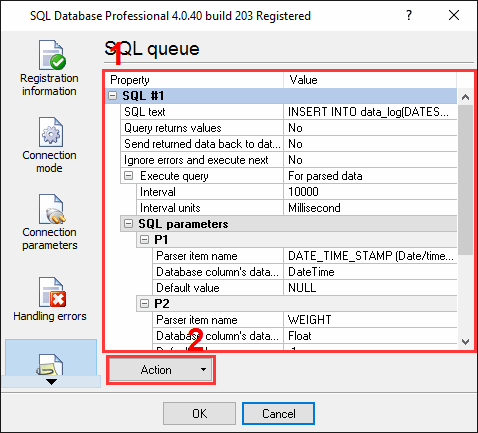478x433 pixels.
Task: Click No value of Ignore errors row
Action: click(x=370, y=160)
